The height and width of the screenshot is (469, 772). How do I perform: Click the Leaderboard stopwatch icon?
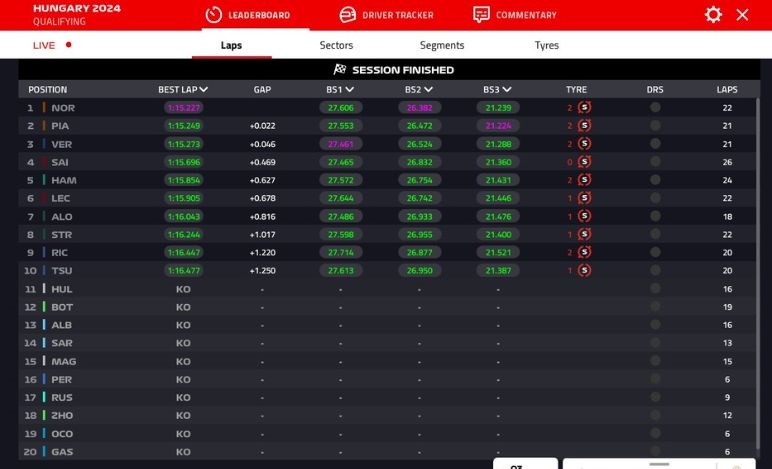(x=213, y=15)
